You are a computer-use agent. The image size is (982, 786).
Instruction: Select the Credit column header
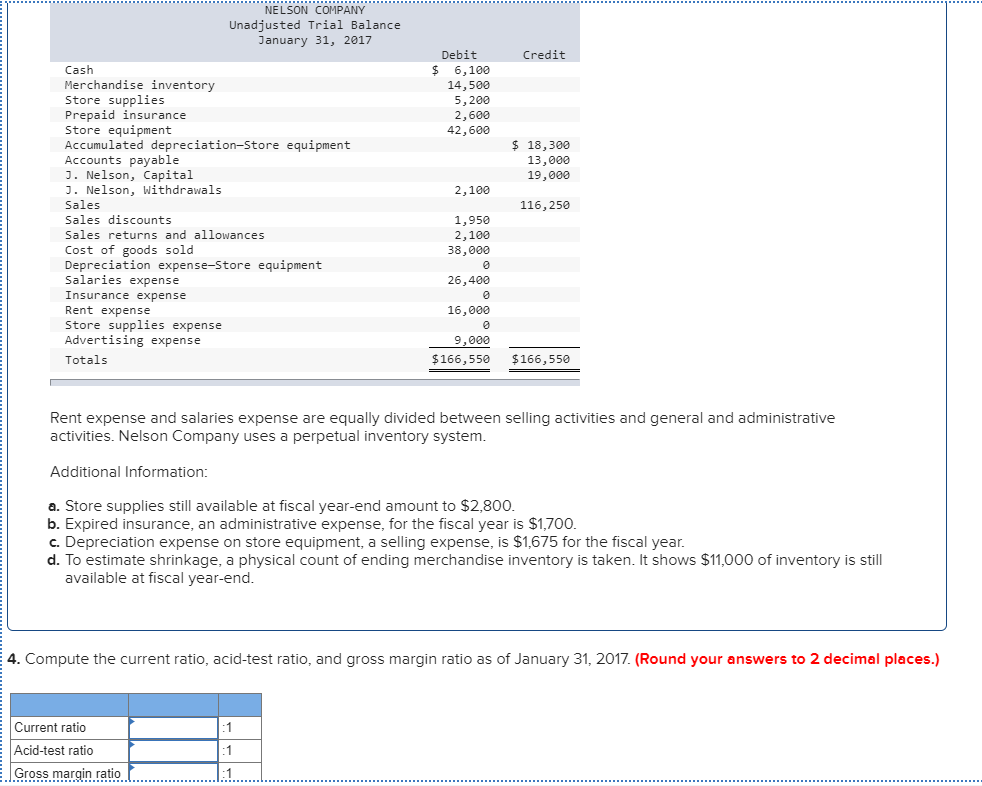[x=543, y=55]
